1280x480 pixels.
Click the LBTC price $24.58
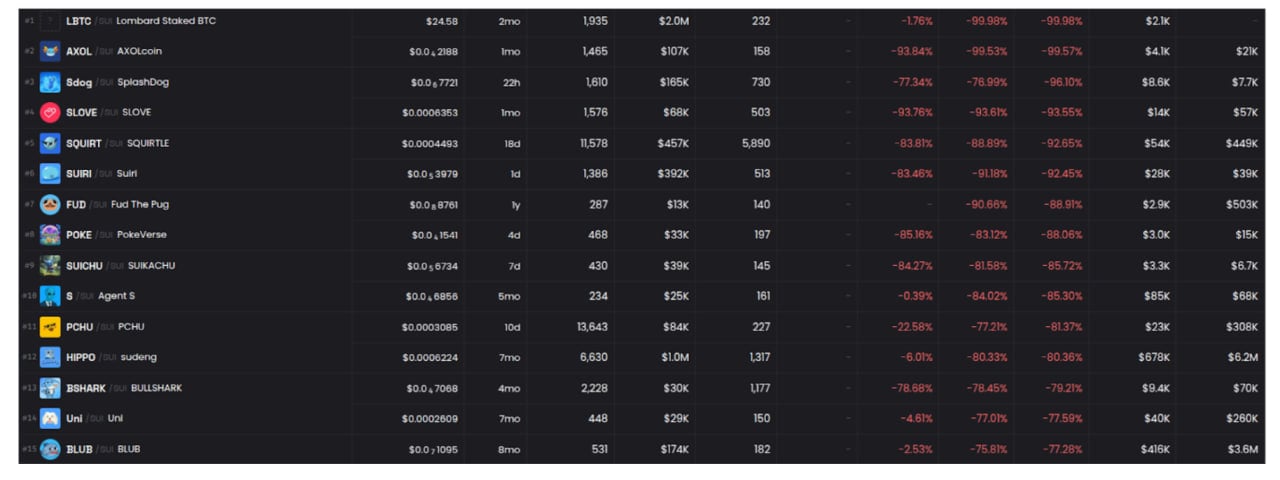441,21
